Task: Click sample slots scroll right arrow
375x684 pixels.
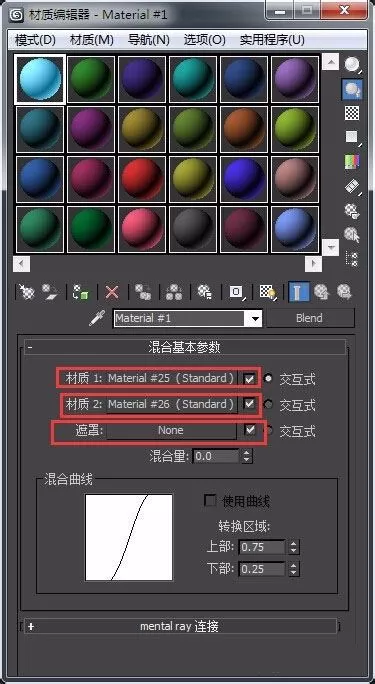Action: click(x=313, y=263)
